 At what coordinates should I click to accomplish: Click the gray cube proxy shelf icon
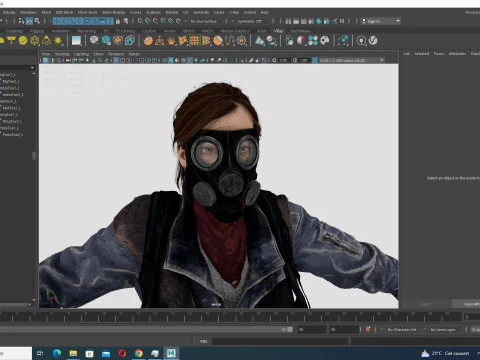click(94, 41)
